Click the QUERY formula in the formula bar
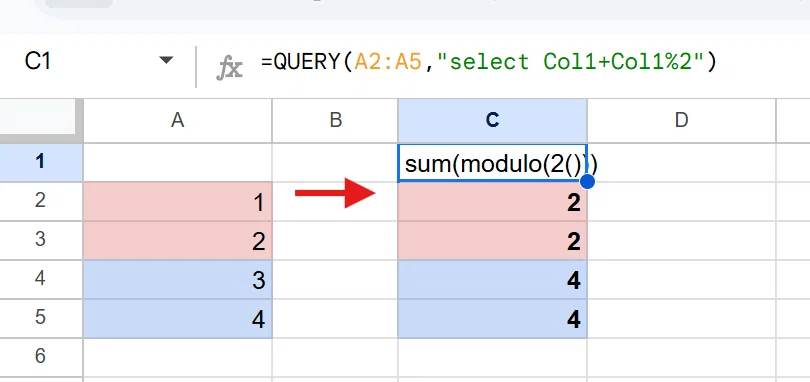 click(x=489, y=62)
